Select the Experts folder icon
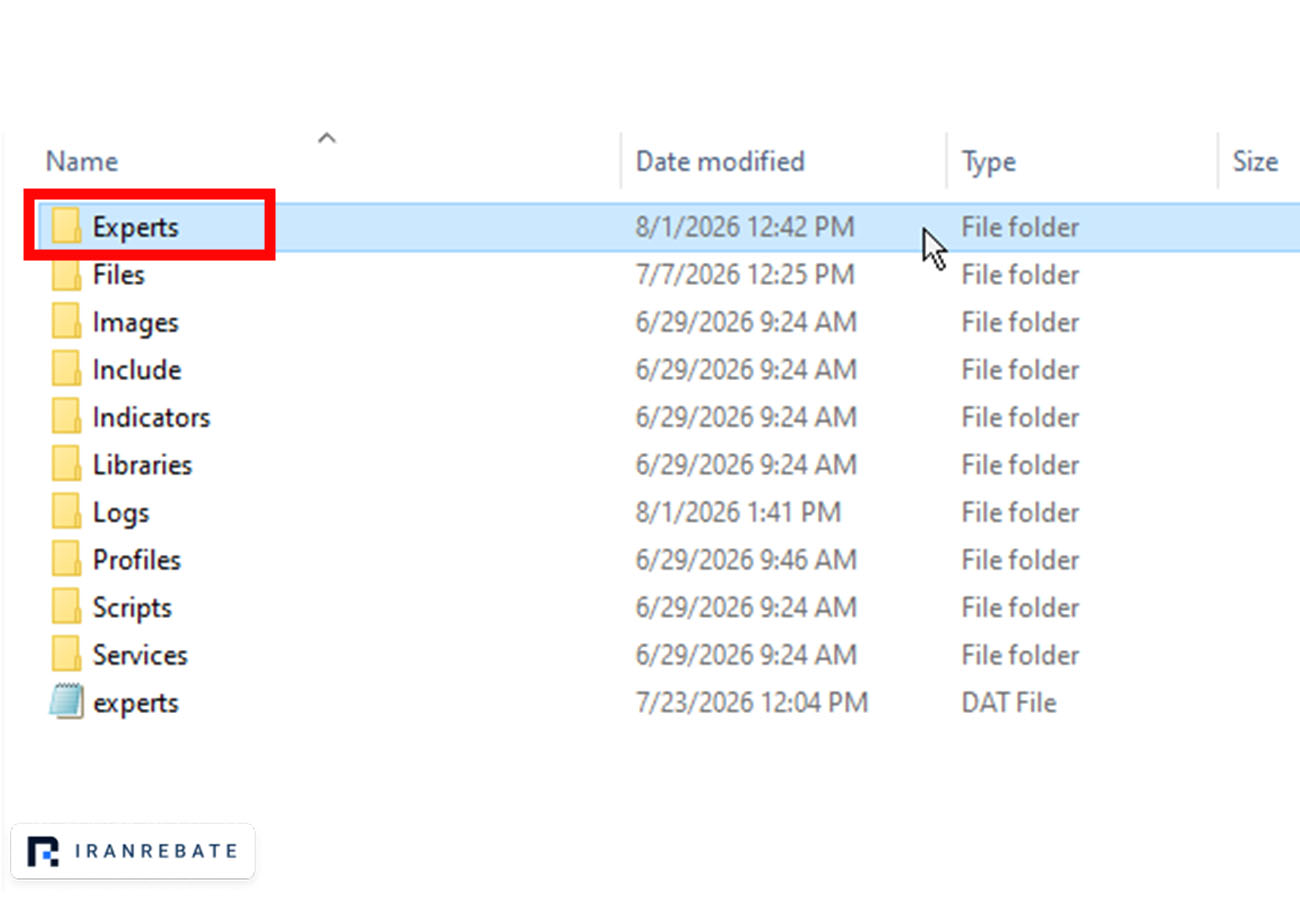Image resolution: width=1300 pixels, height=900 pixels. pos(66,227)
